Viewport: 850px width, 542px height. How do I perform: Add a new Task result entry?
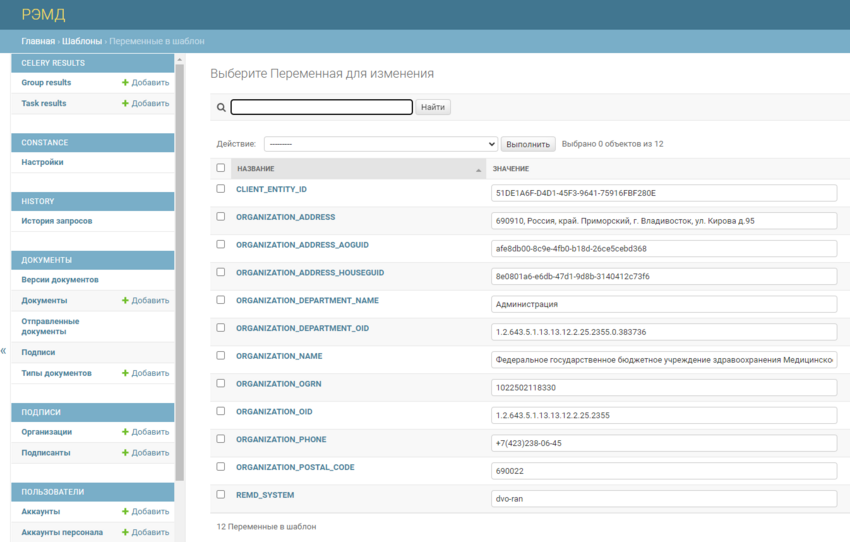point(145,103)
